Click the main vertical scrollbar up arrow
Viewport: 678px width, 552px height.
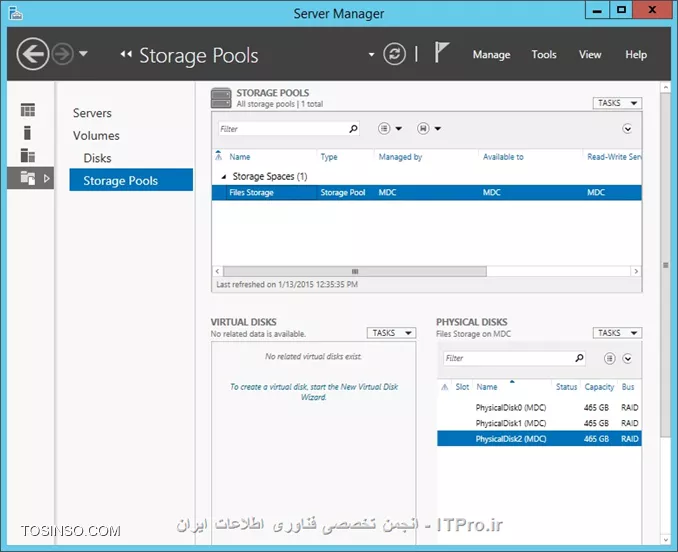point(665,87)
